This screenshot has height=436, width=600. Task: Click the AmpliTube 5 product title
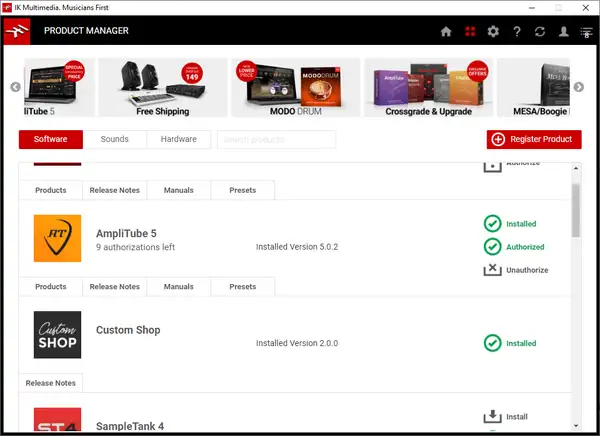pos(126,233)
